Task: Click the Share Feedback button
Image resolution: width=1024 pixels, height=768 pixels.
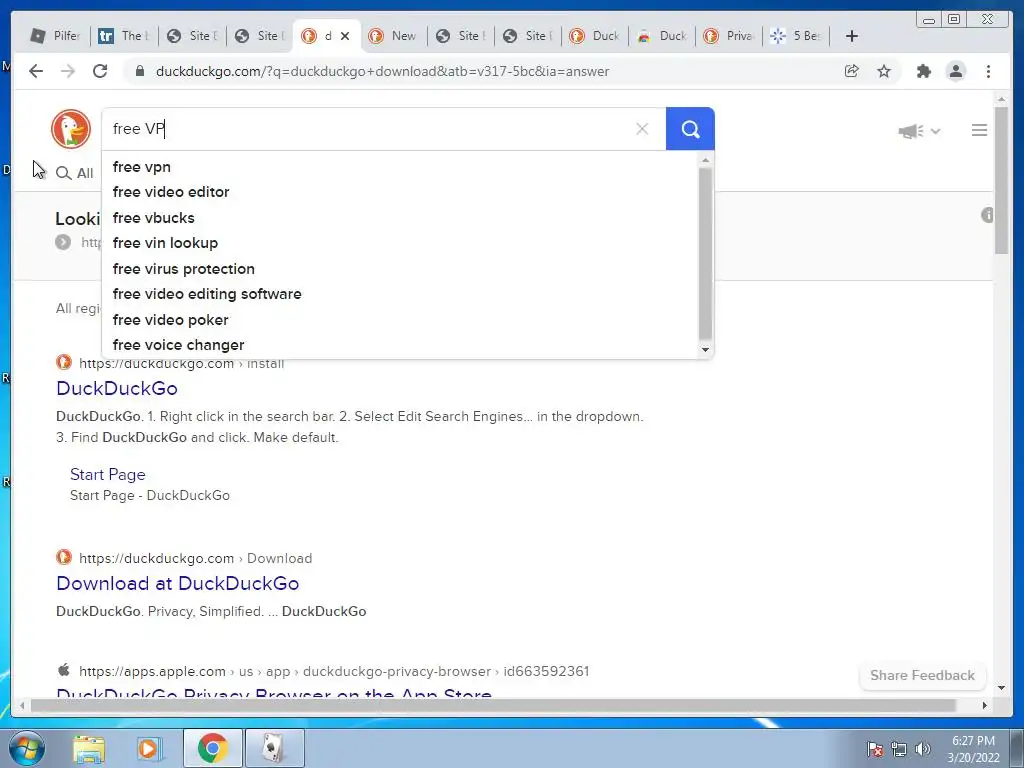Action: (x=922, y=675)
